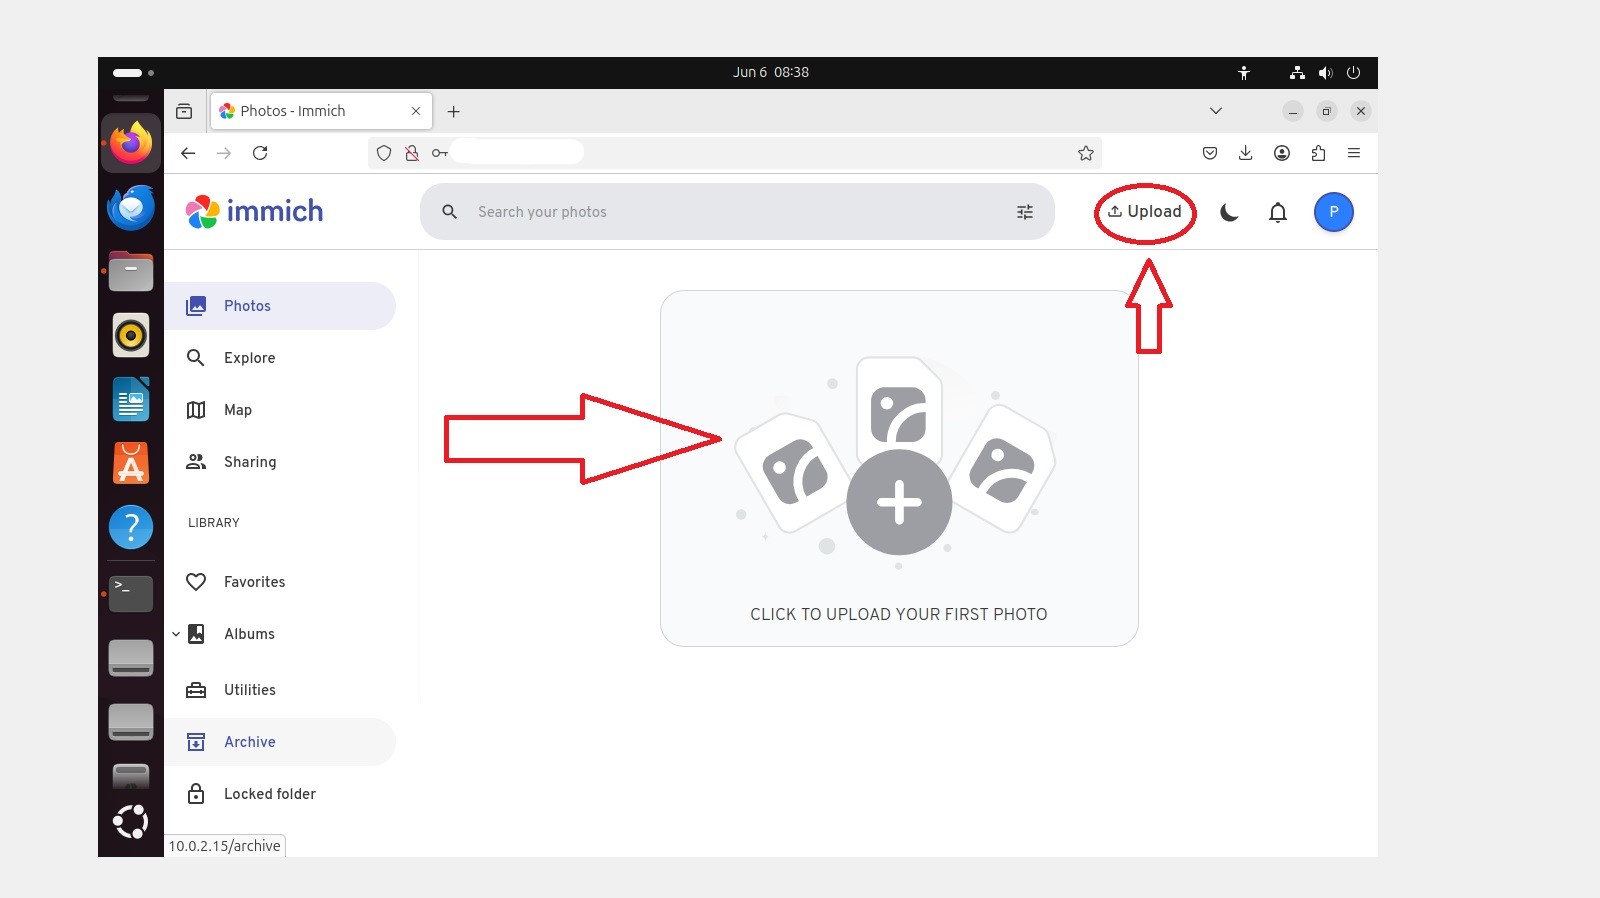Expand the Albums chevron

176,634
